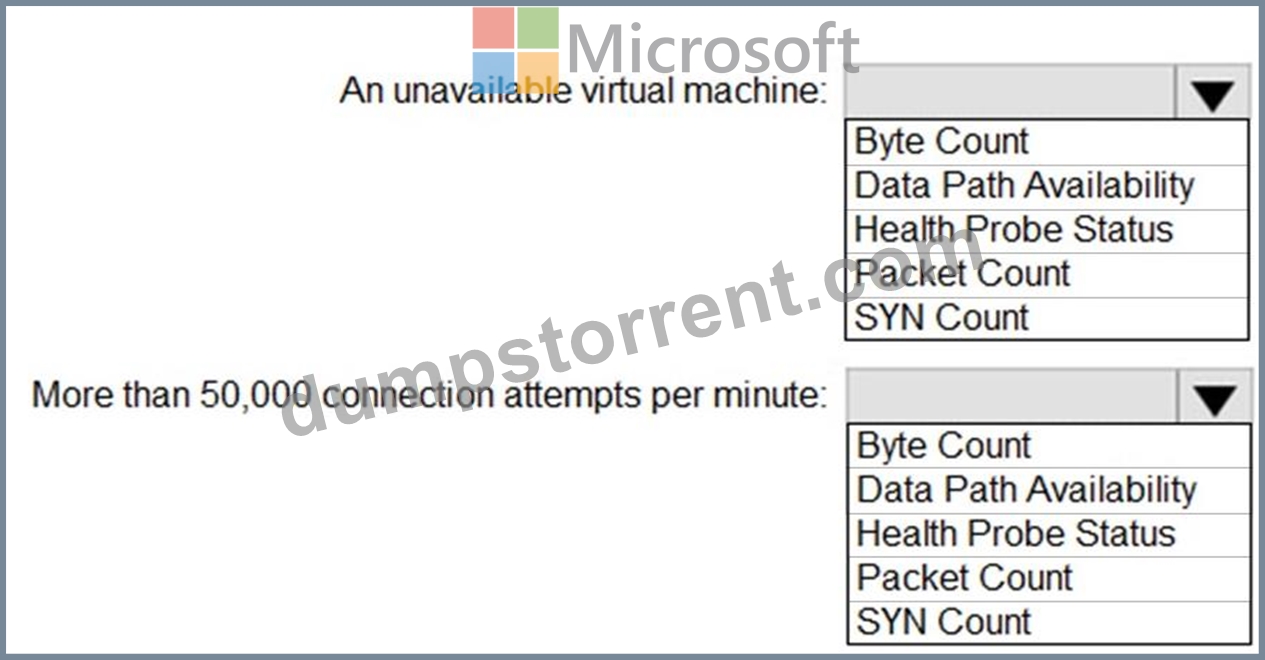This screenshot has width=1265, height=660.
Task: Open the connection attempts dropdown arrow
Action: 1215,396
